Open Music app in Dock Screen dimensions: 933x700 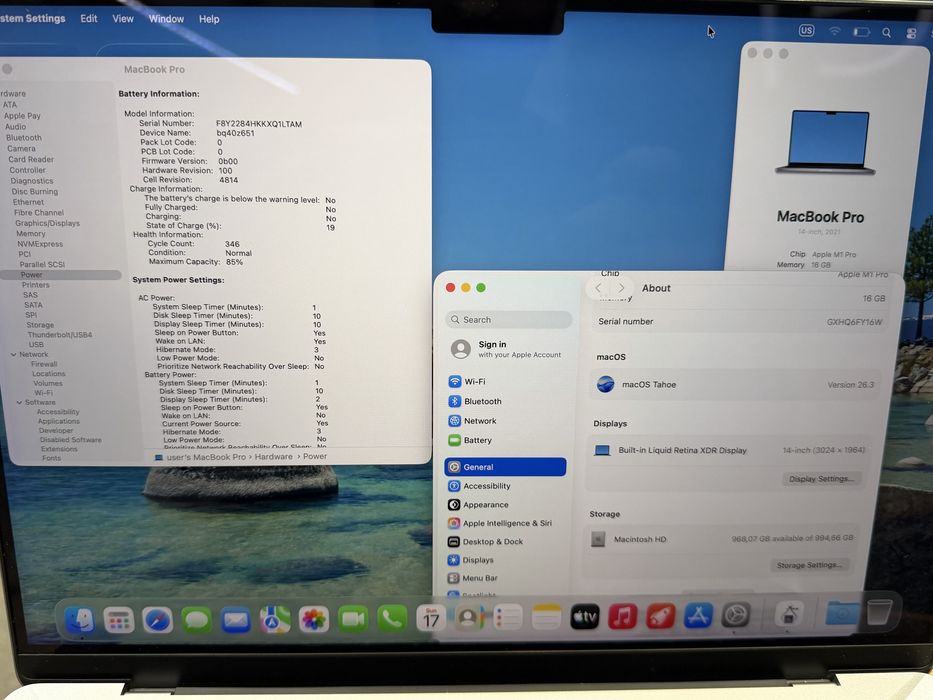click(x=623, y=616)
